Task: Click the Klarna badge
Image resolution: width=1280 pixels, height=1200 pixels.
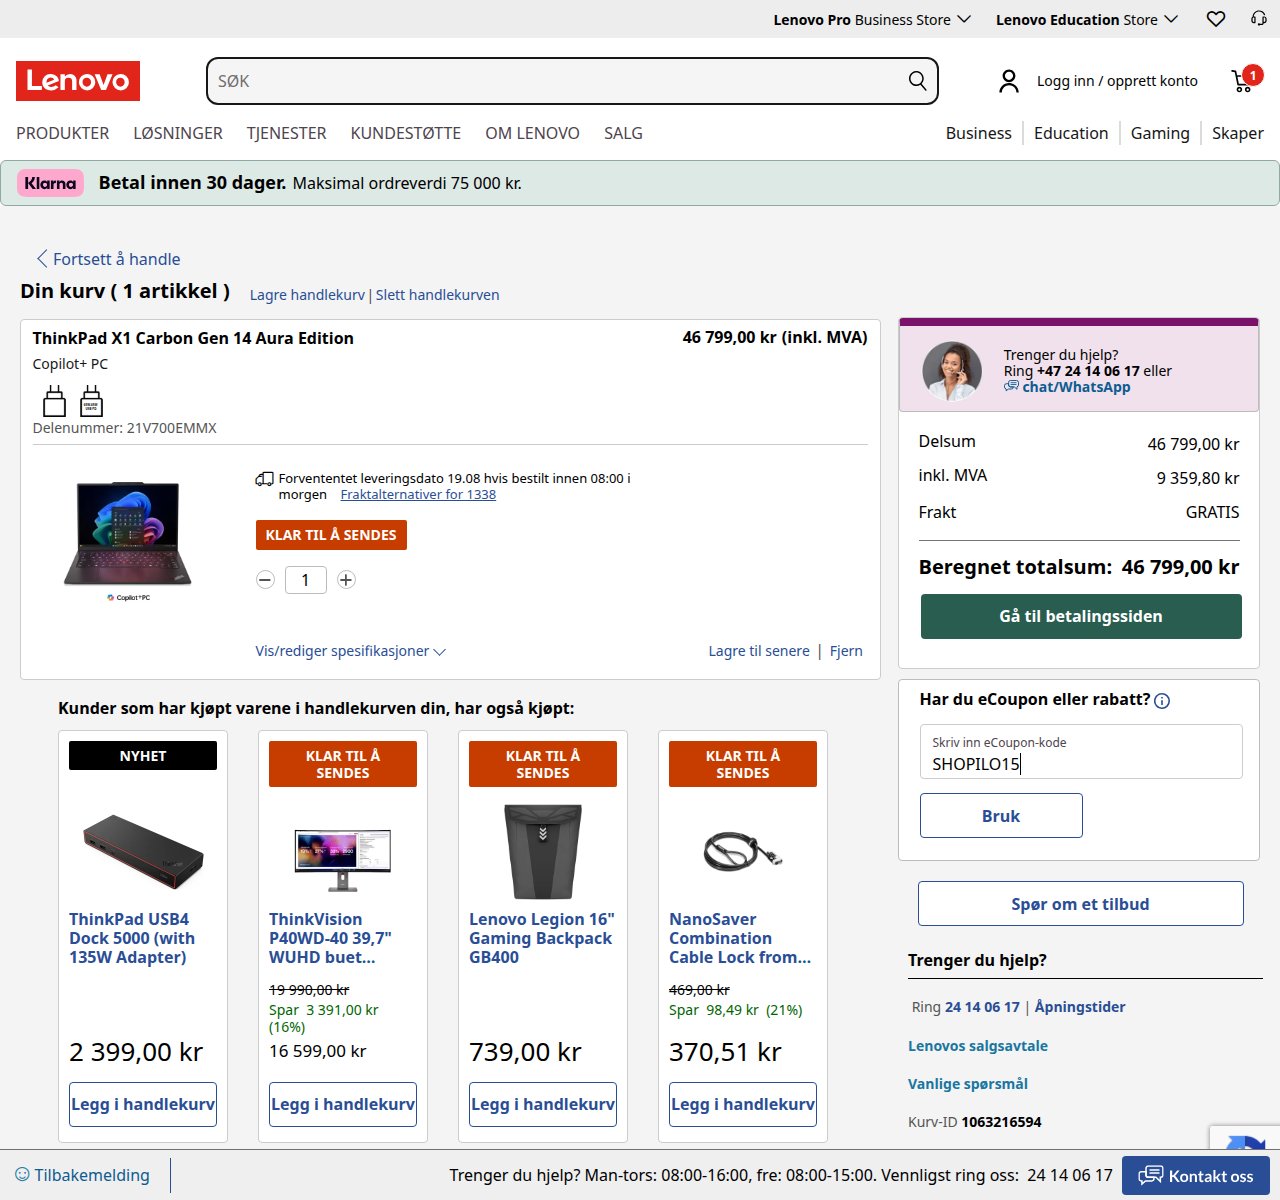Action: point(50,183)
